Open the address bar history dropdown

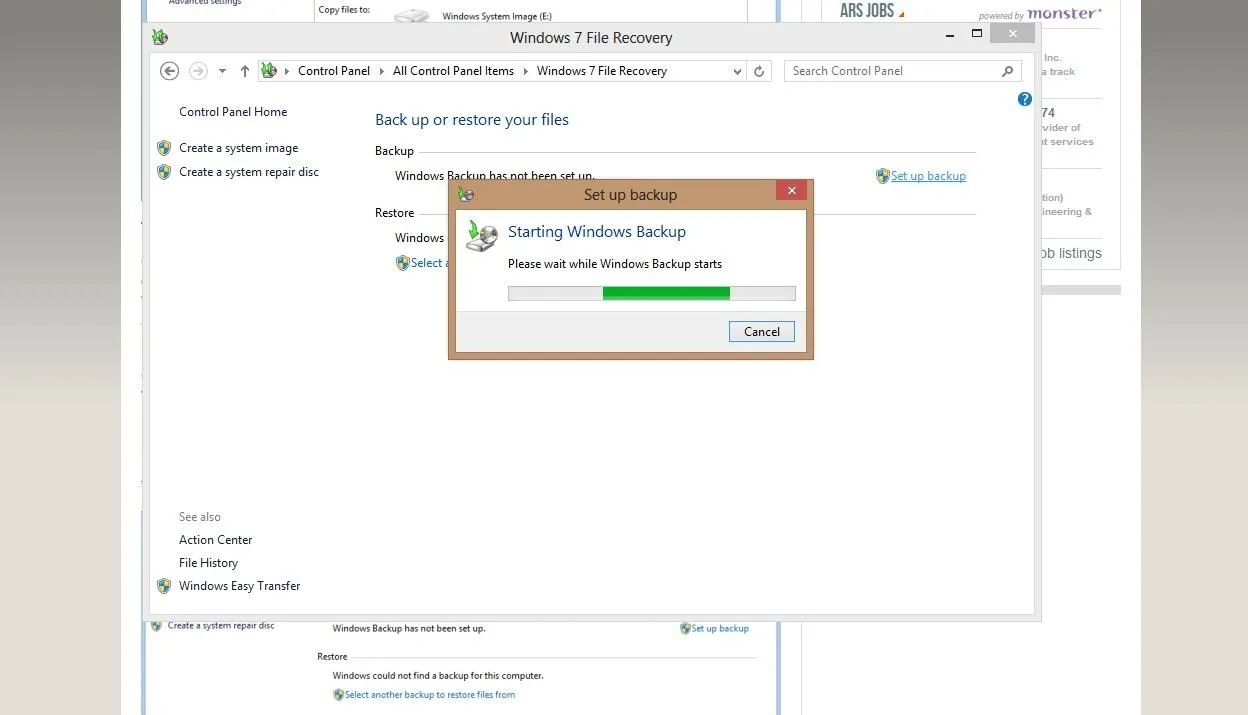tap(737, 71)
